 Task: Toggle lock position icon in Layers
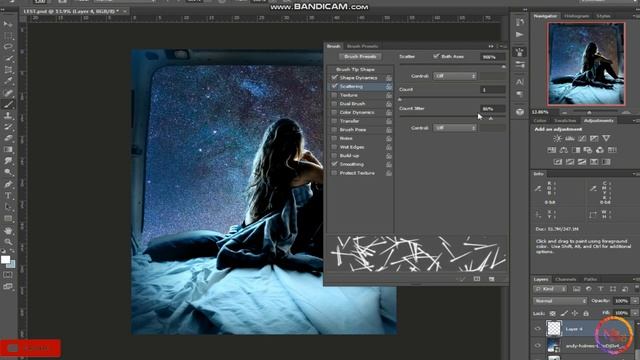(575, 313)
